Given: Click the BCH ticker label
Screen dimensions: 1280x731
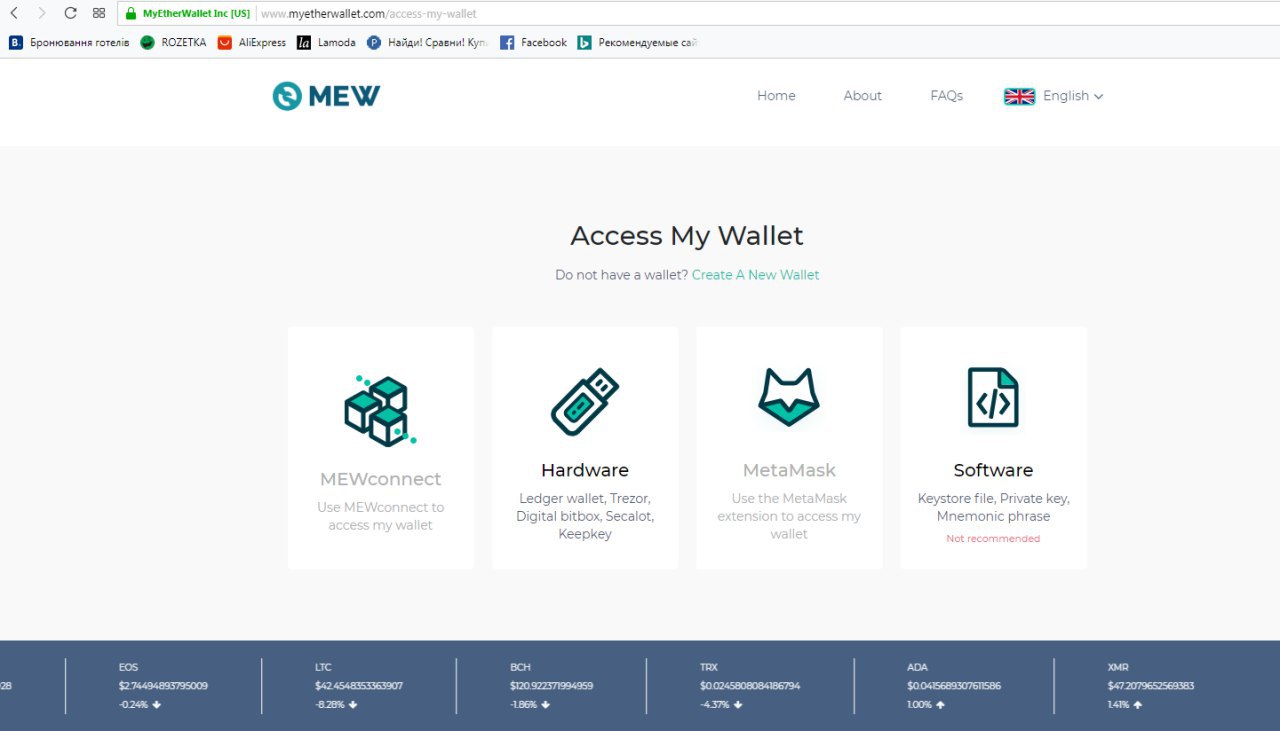Looking at the screenshot, I should point(520,667).
